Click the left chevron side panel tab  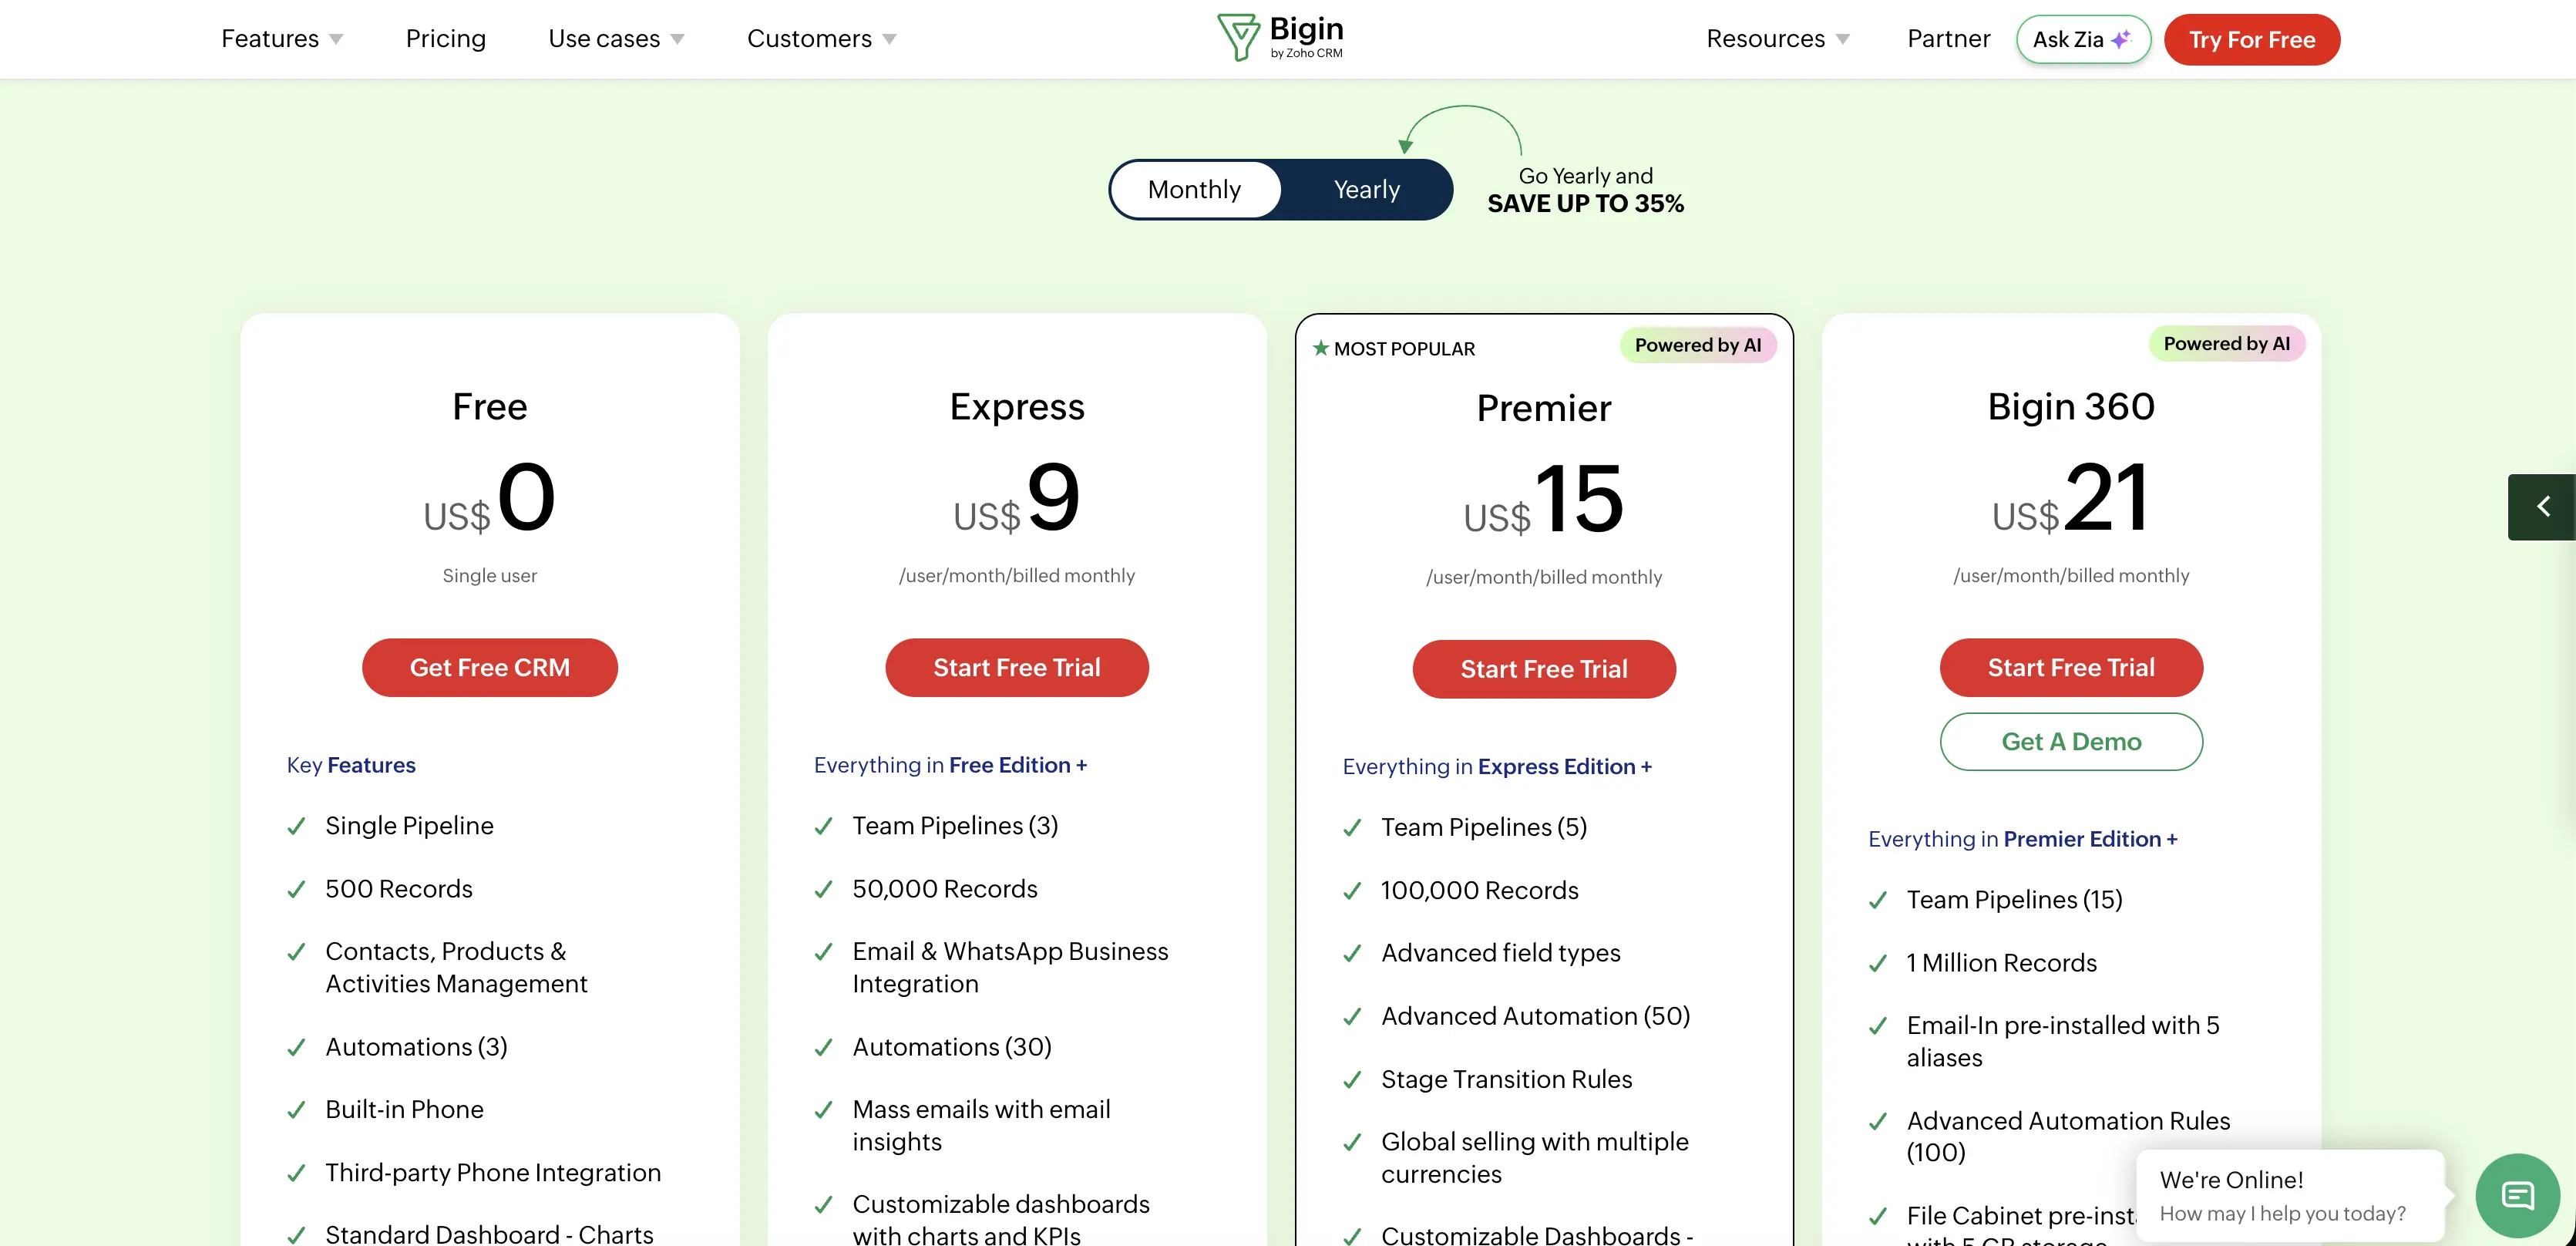tap(2542, 507)
